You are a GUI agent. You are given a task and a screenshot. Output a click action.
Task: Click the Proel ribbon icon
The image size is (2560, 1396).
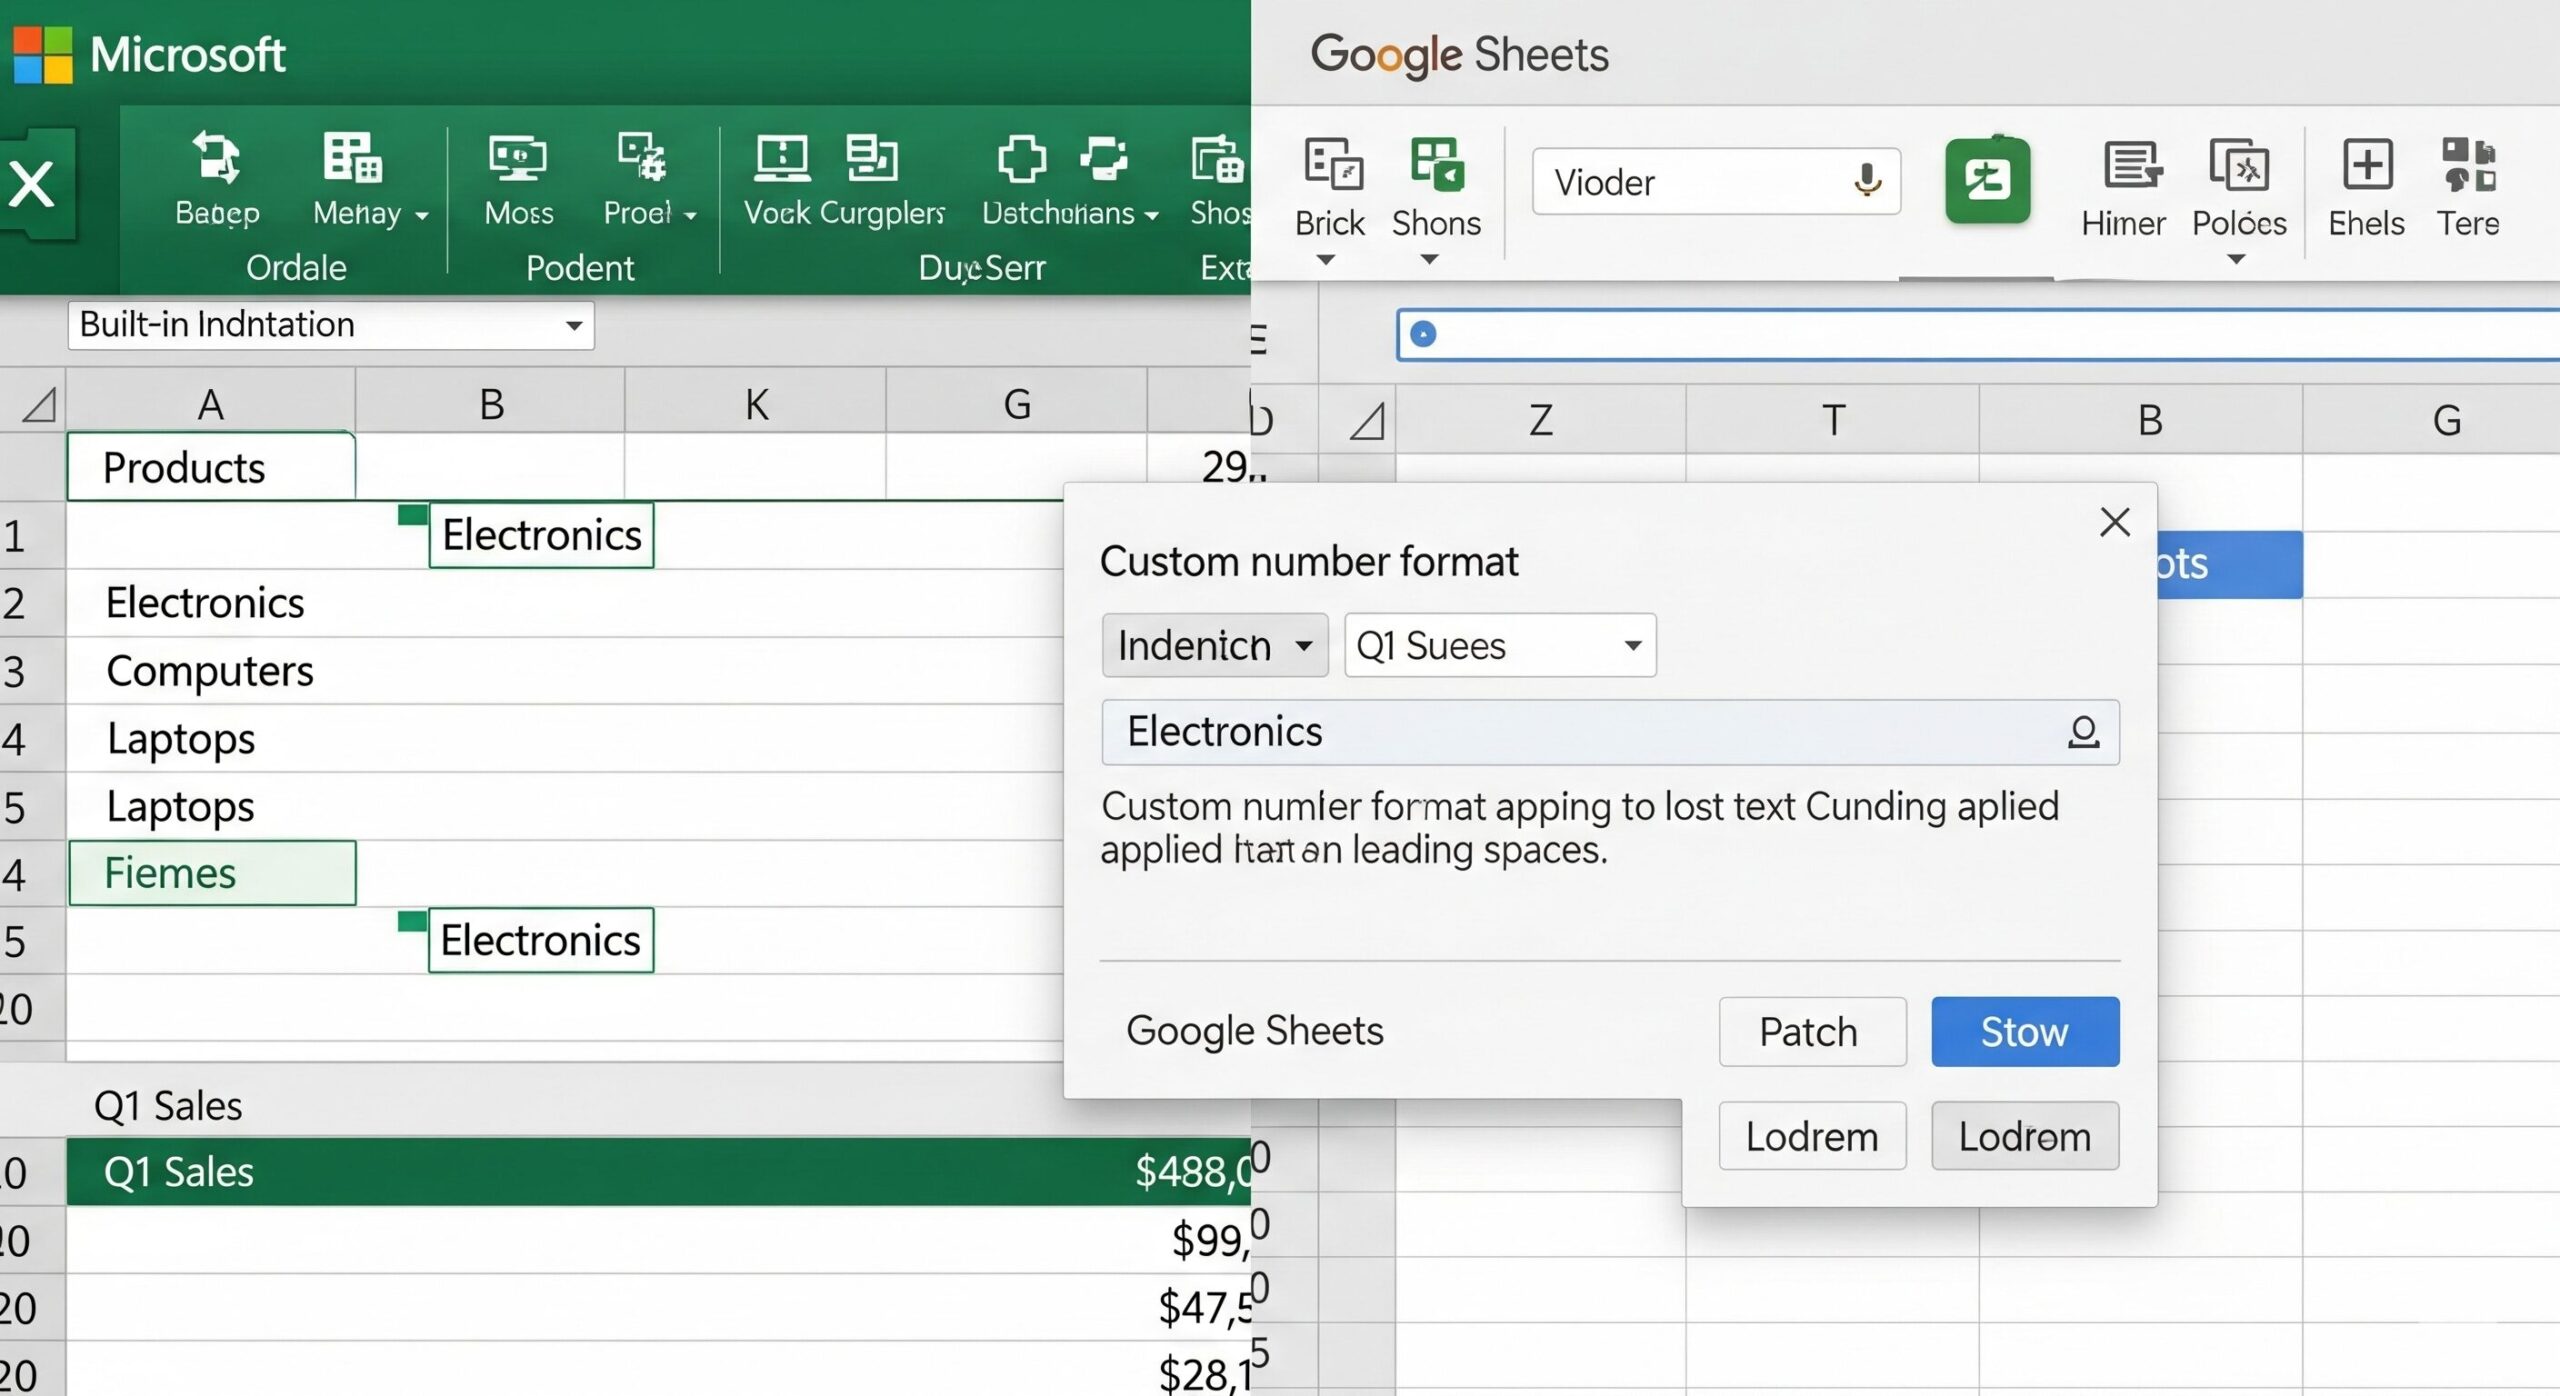click(641, 158)
